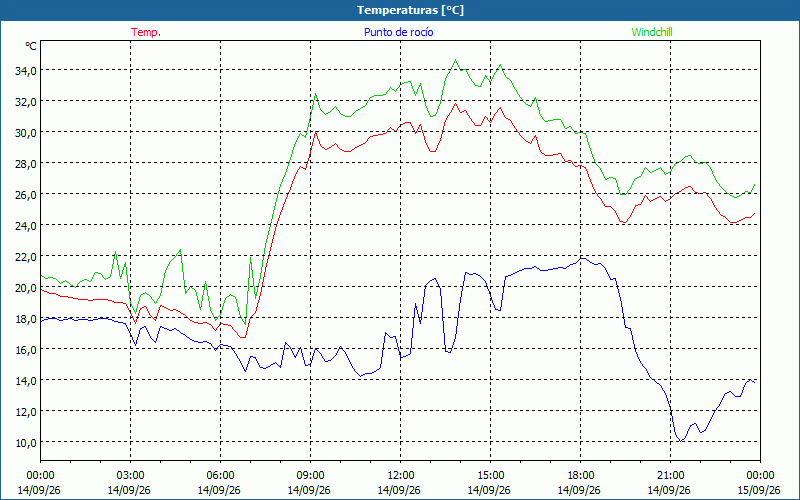800x500 pixels.
Task: Click the 16,0 y-axis value
Action: 26,349
